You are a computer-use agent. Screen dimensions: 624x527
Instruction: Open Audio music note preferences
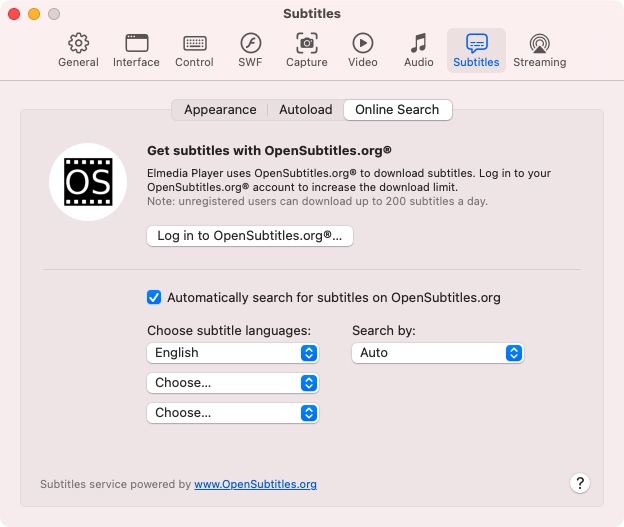pos(419,50)
